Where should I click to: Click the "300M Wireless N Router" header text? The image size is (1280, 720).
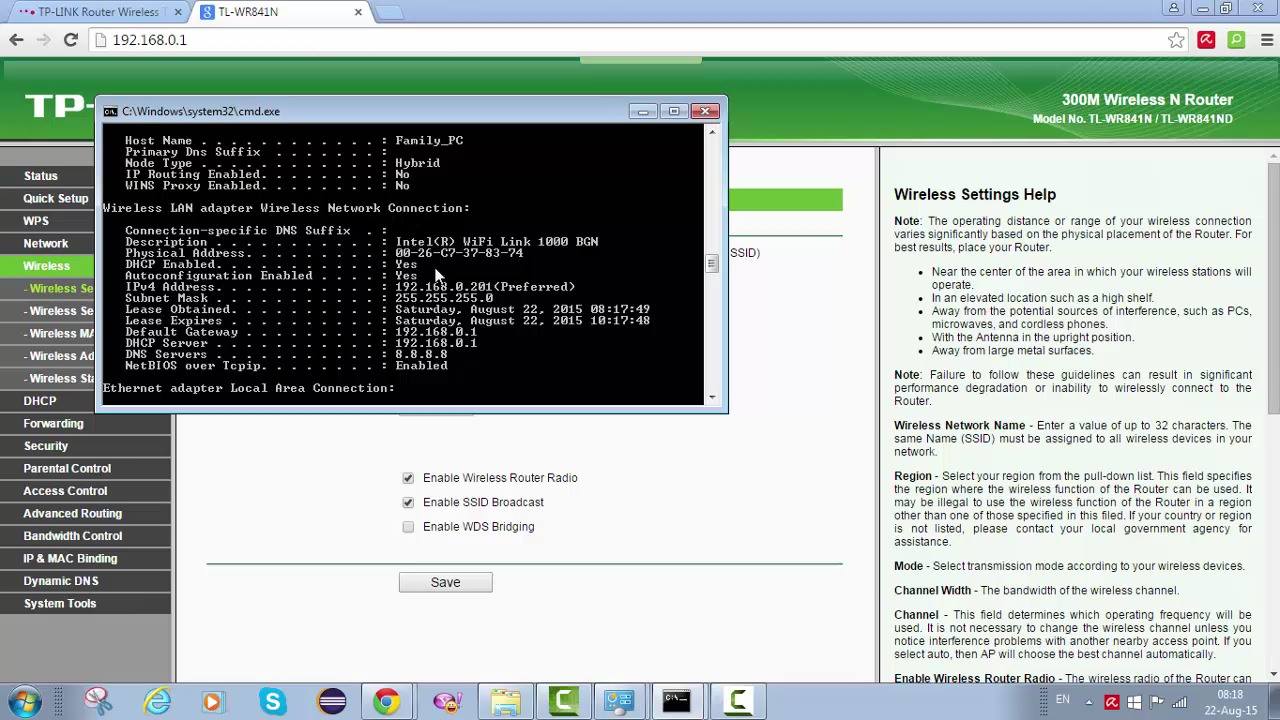pos(1147,100)
